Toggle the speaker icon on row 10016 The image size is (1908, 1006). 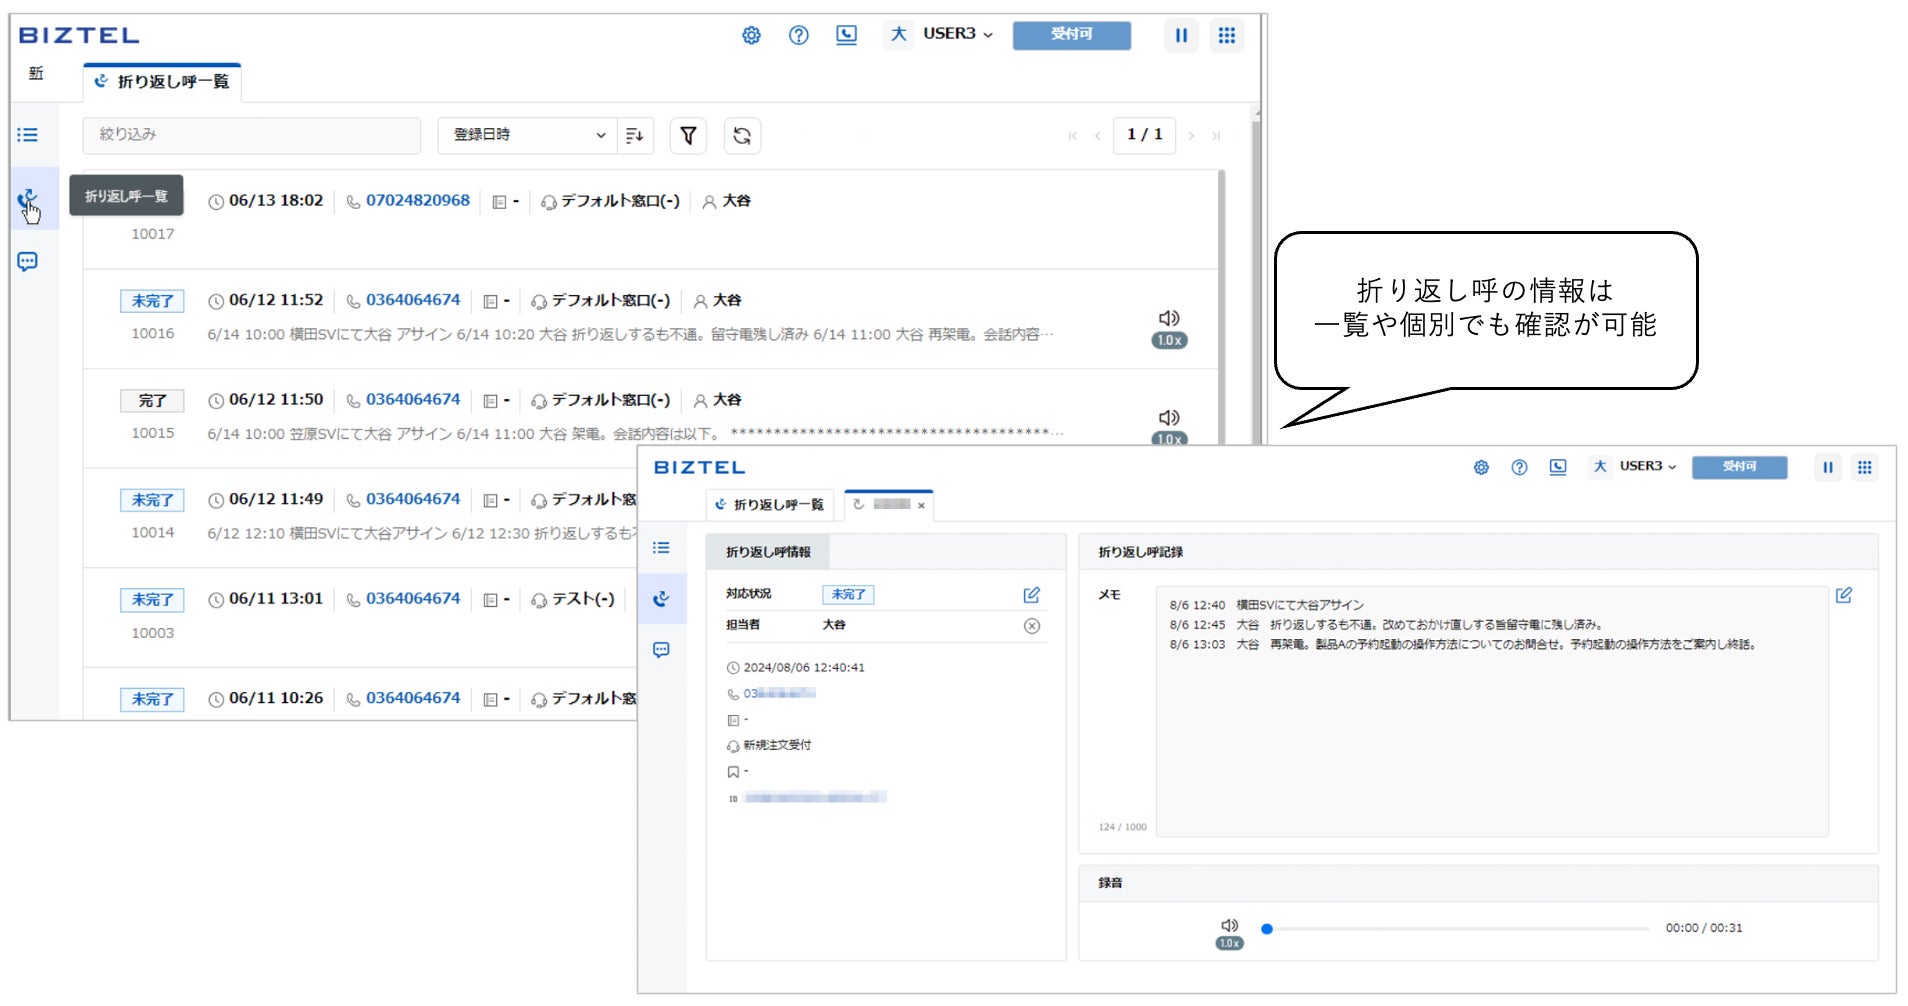click(1169, 318)
